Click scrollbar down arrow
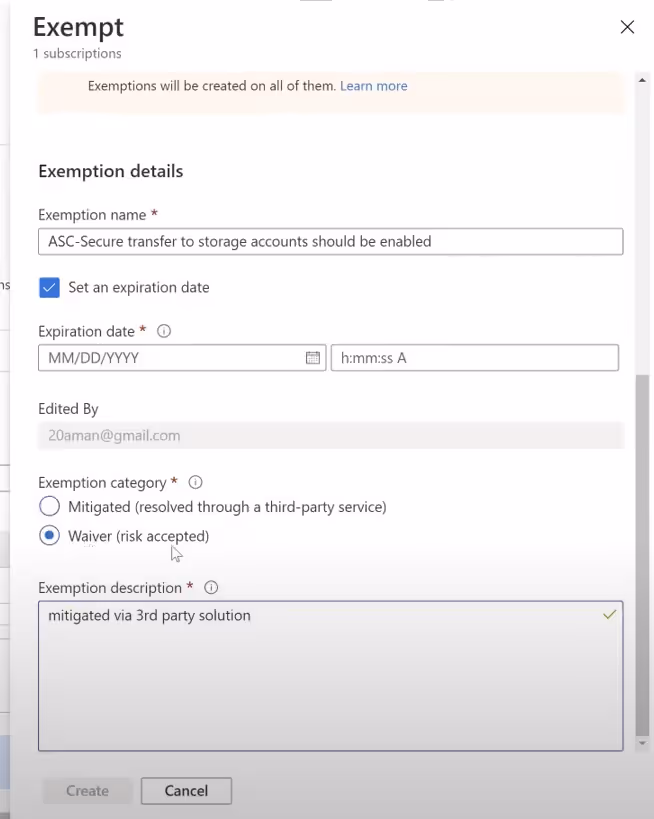The width and height of the screenshot is (654, 819). pos(642,743)
